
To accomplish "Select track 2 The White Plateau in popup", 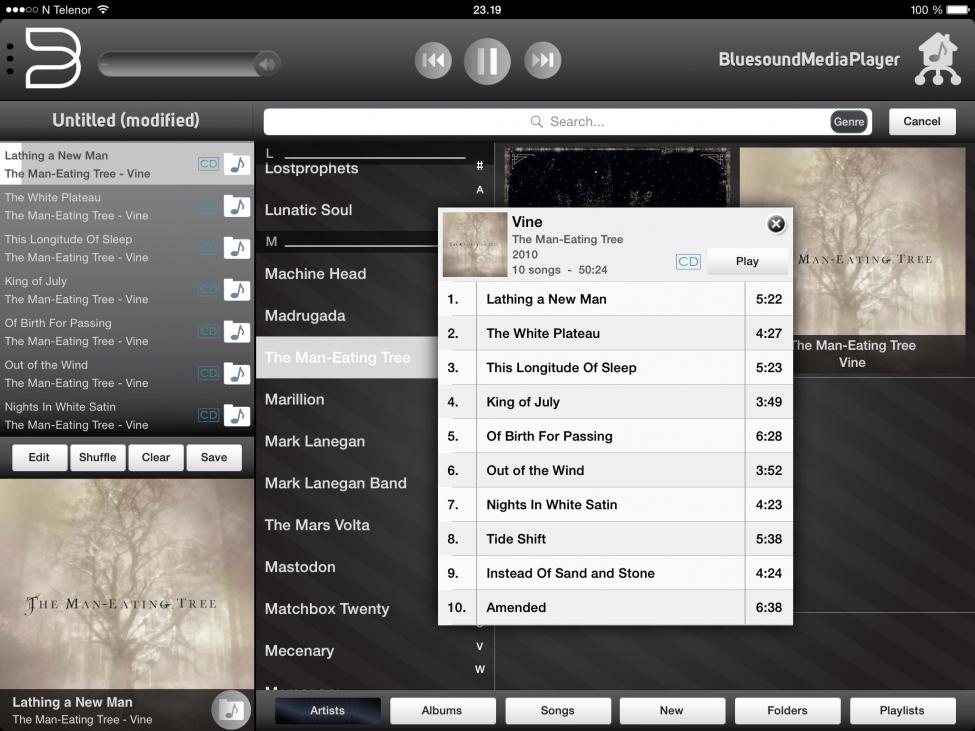I will click(x=616, y=333).
